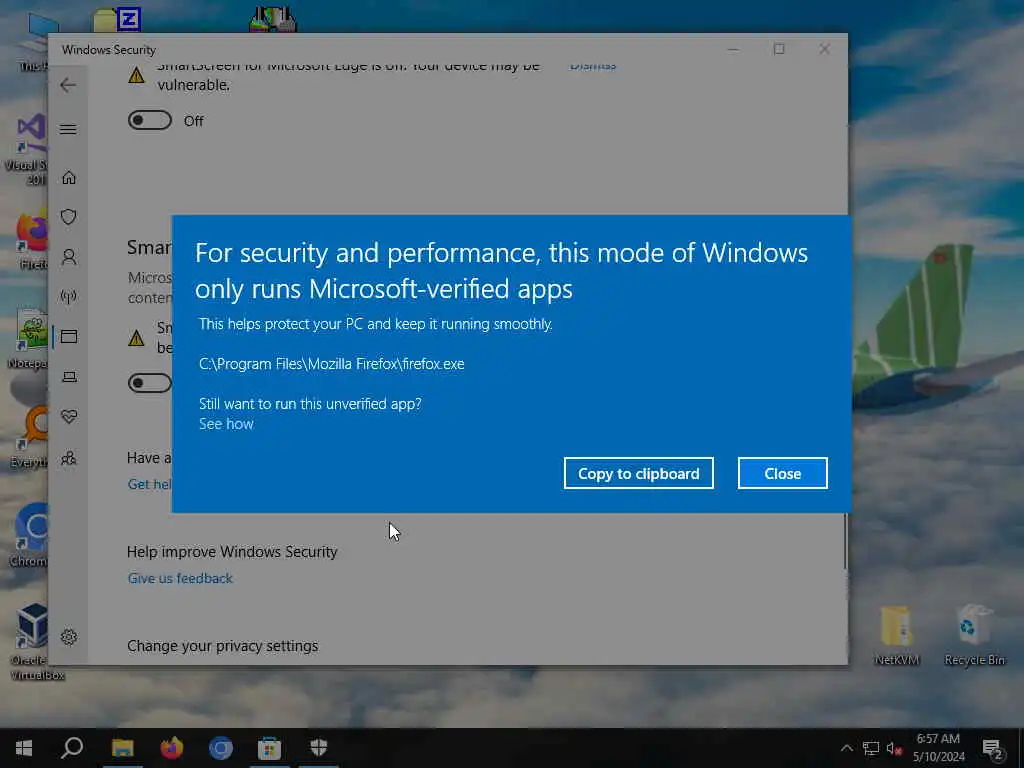Dismiss the Edge SmartScreen warning
Screen dimensions: 1024x768
(x=592, y=66)
